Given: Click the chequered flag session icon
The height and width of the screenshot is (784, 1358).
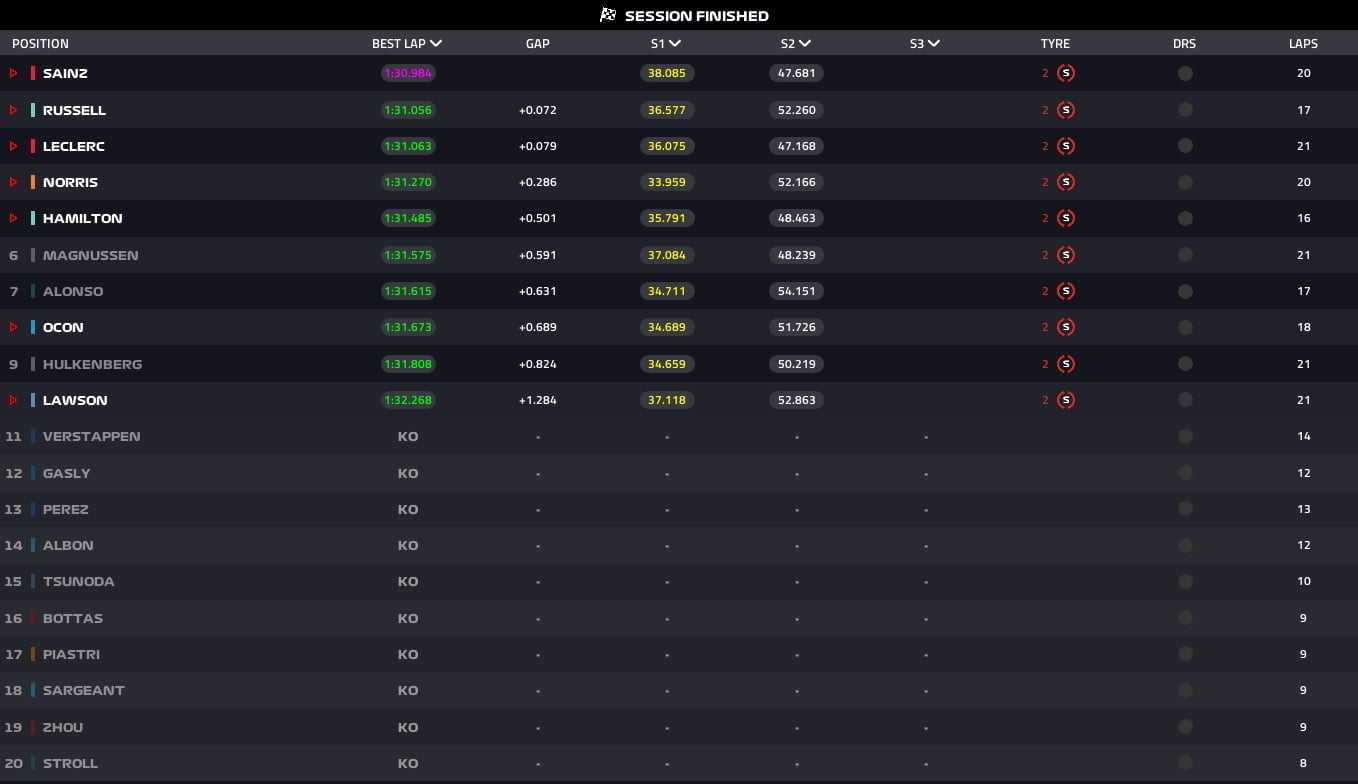Looking at the screenshot, I should point(608,15).
